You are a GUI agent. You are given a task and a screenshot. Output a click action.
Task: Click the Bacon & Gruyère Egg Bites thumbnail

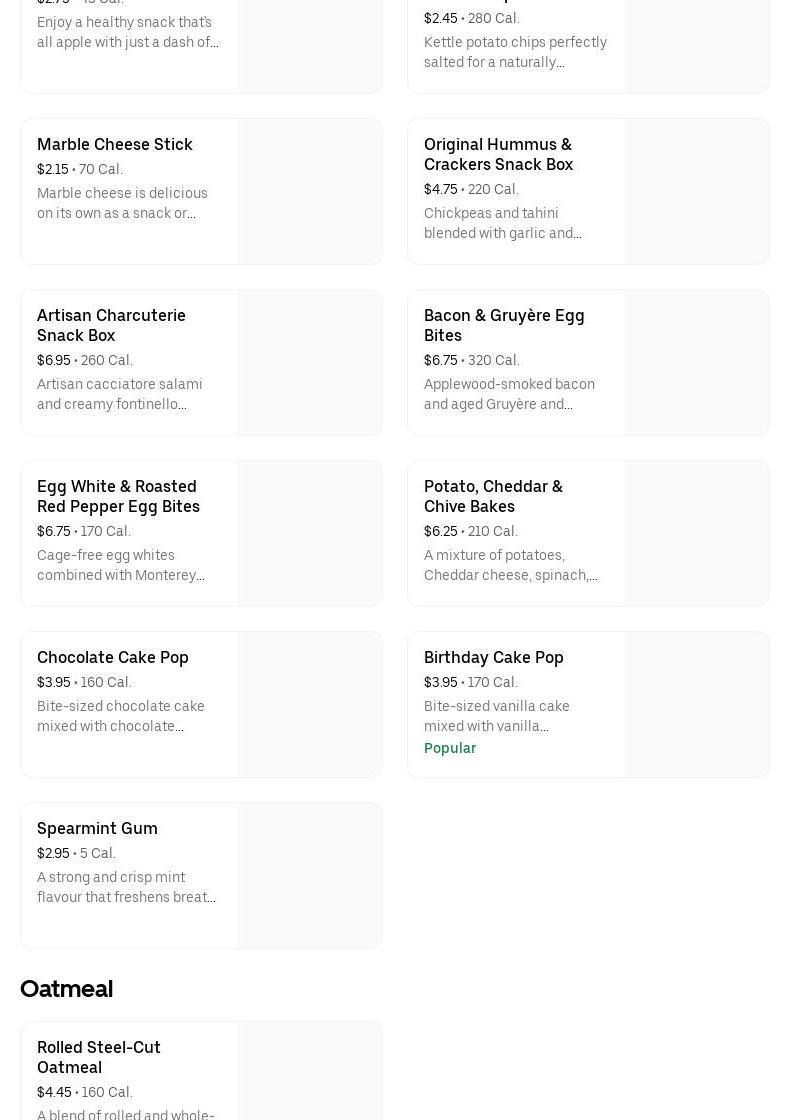tap(697, 363)
